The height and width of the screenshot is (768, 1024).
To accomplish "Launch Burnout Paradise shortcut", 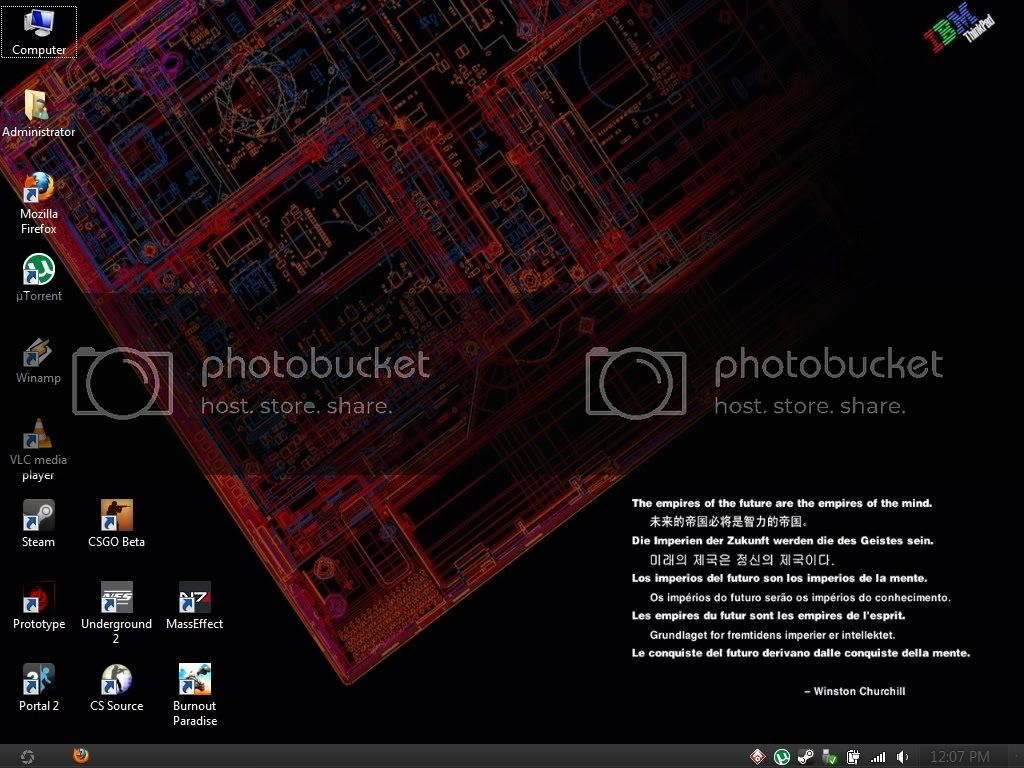I will click(x=194, y=681).
